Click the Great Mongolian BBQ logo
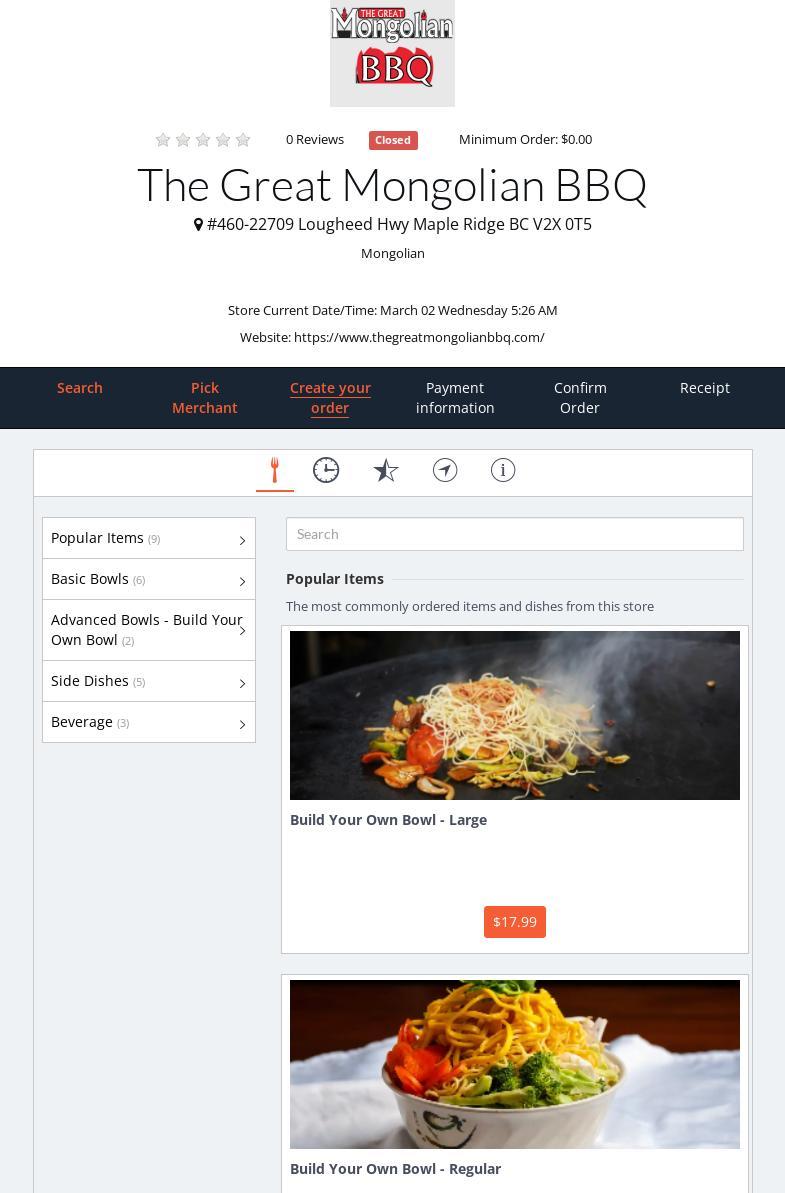This screenshot has height=1193, width=785. coord(392,53)
